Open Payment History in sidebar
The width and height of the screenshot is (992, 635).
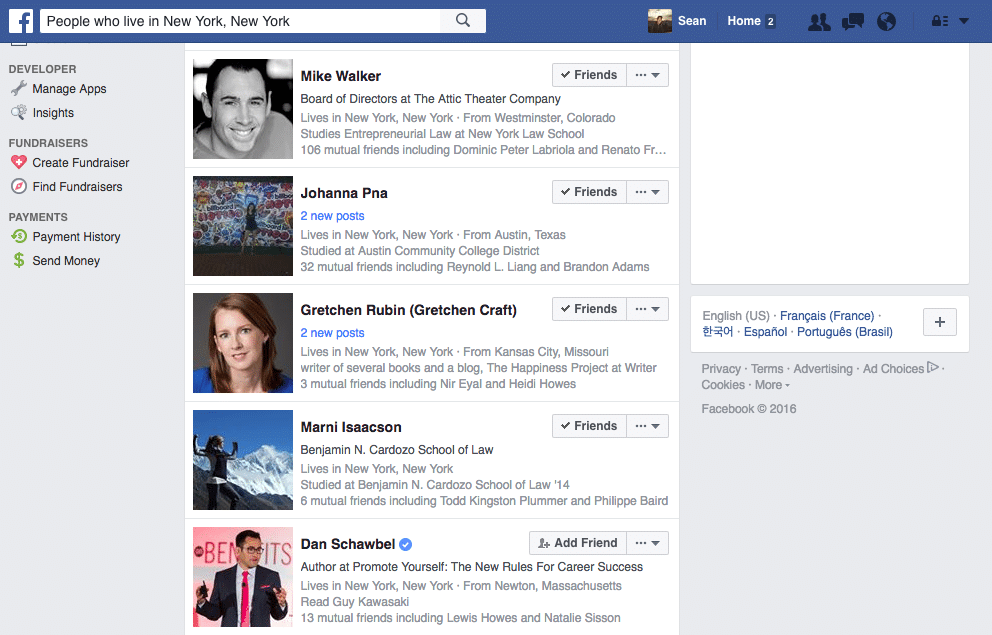[76, 237]
